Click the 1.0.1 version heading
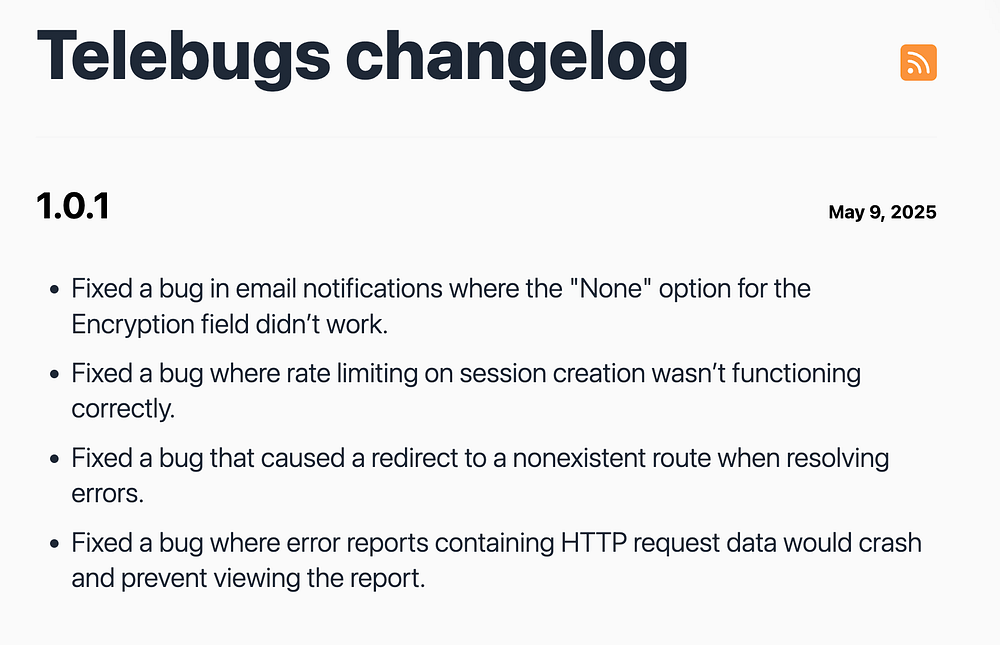The height and width of the screenshot is (645, 1000). [73, 208]
